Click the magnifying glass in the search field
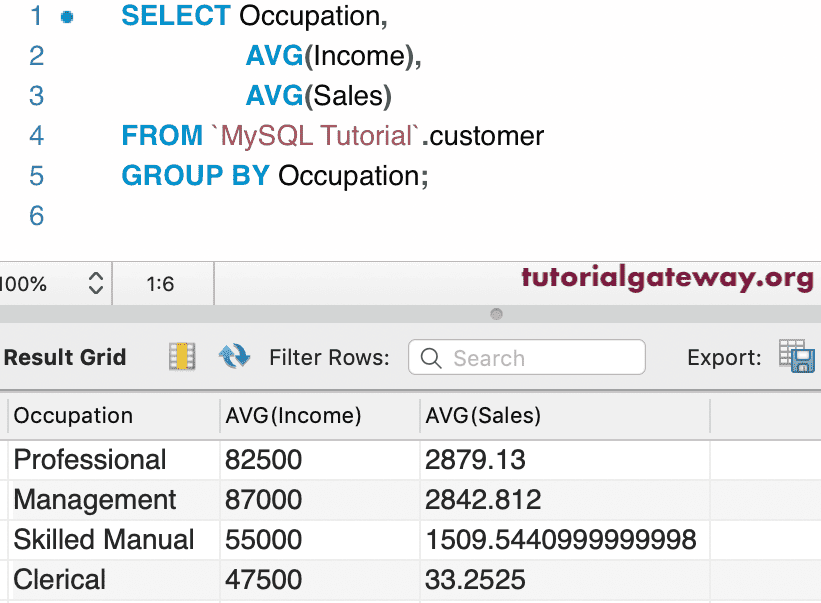 (430, 357)
